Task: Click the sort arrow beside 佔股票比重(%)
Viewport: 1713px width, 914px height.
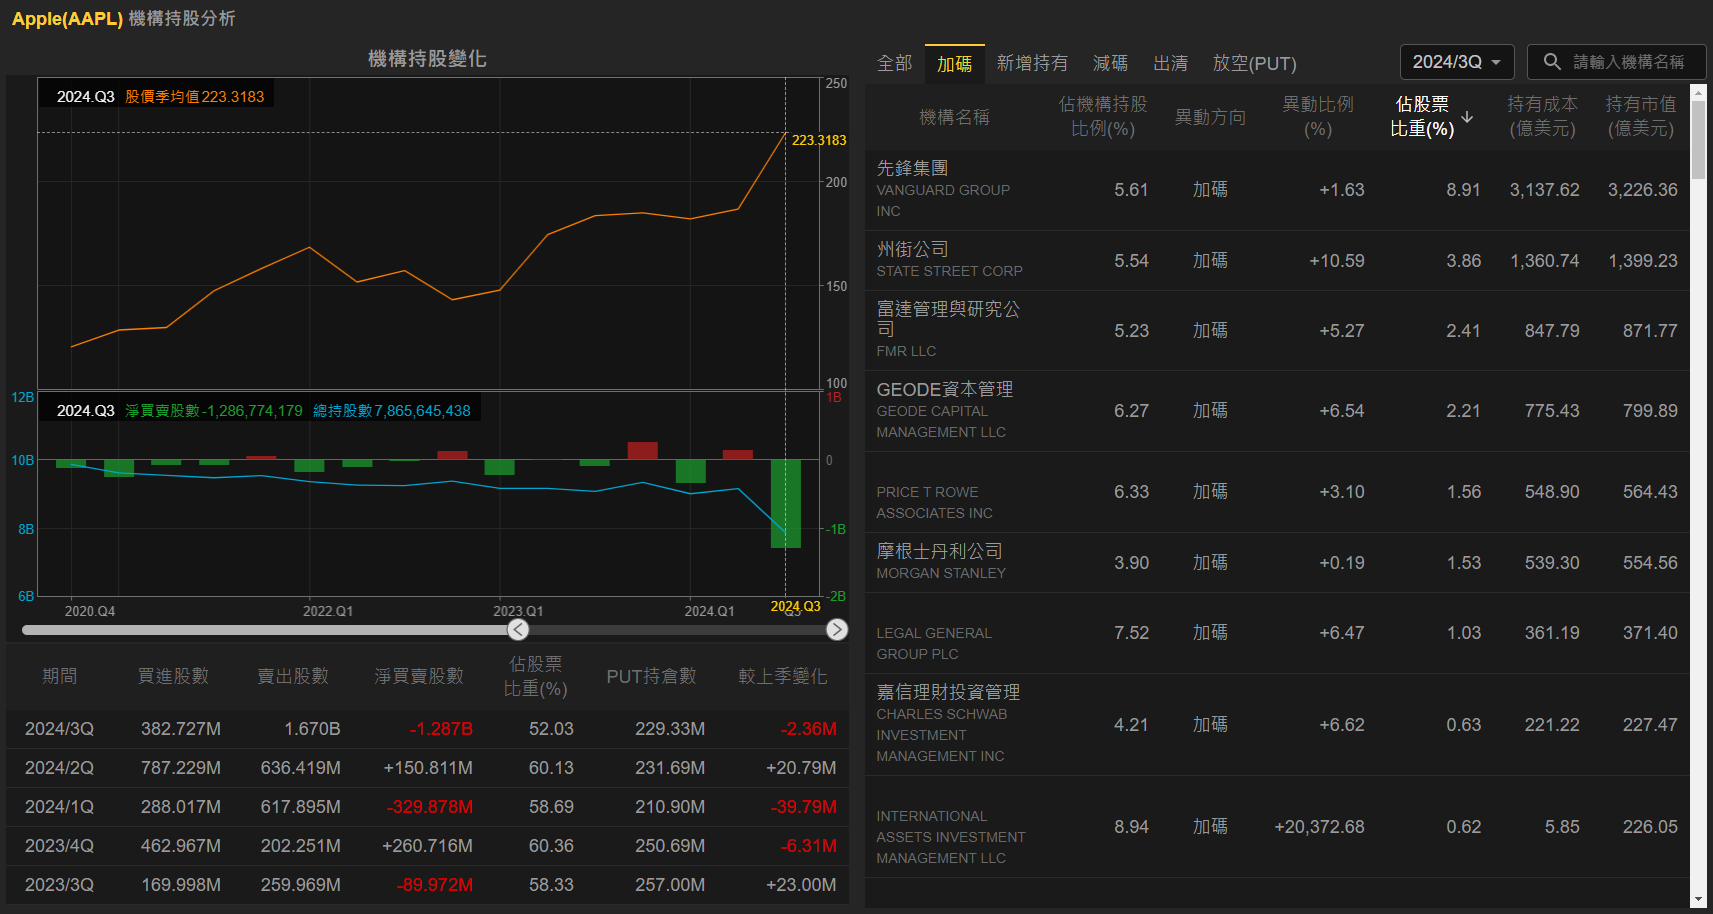Action: pos(1467,117)
